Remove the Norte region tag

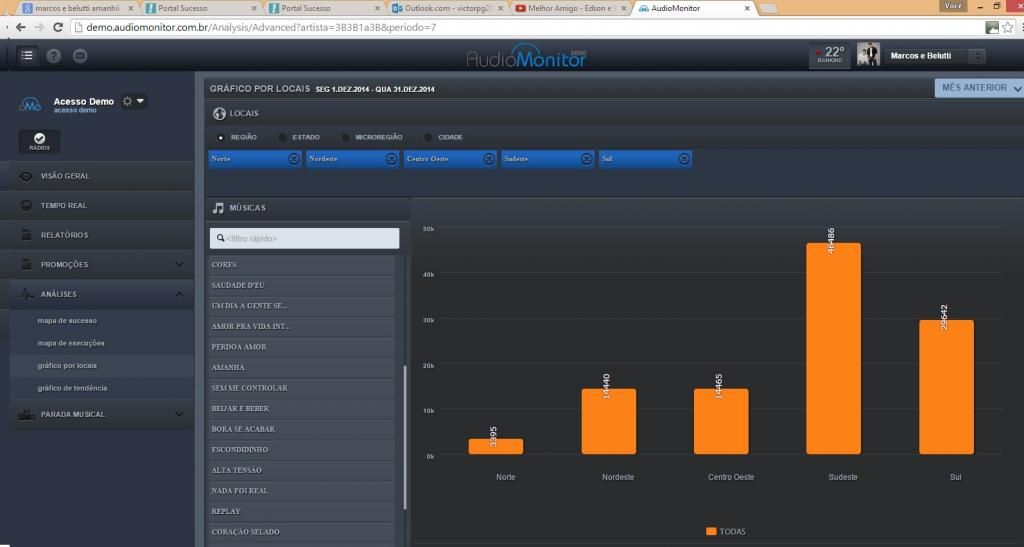(x=293, y=159)
